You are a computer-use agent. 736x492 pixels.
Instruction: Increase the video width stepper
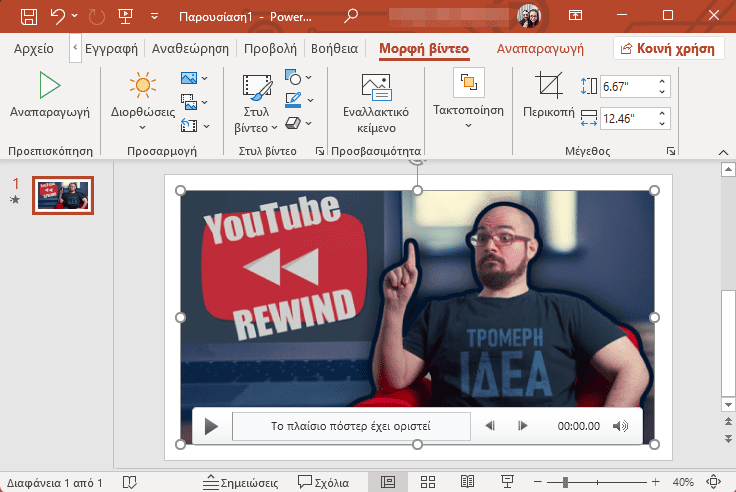[x=662, y=114]
